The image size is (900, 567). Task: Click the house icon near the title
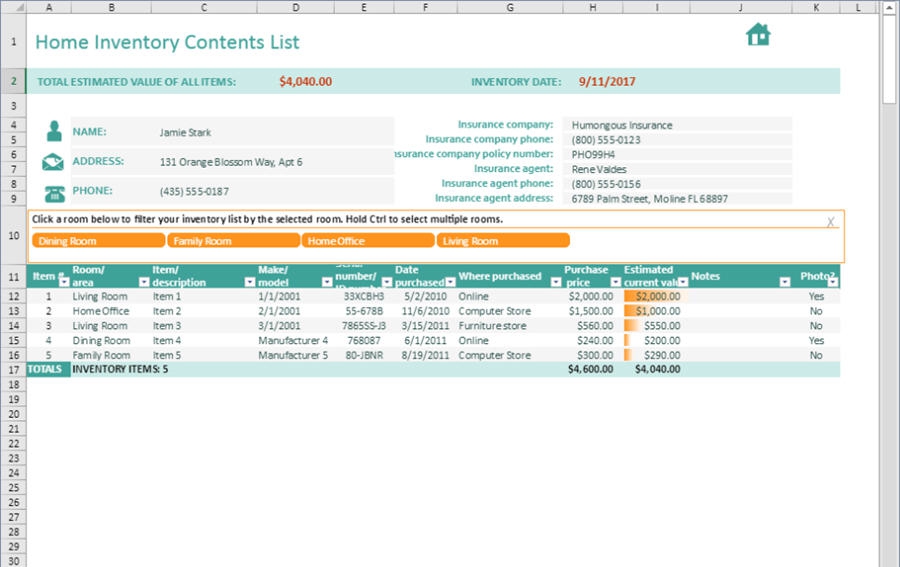tap(758, 35)
